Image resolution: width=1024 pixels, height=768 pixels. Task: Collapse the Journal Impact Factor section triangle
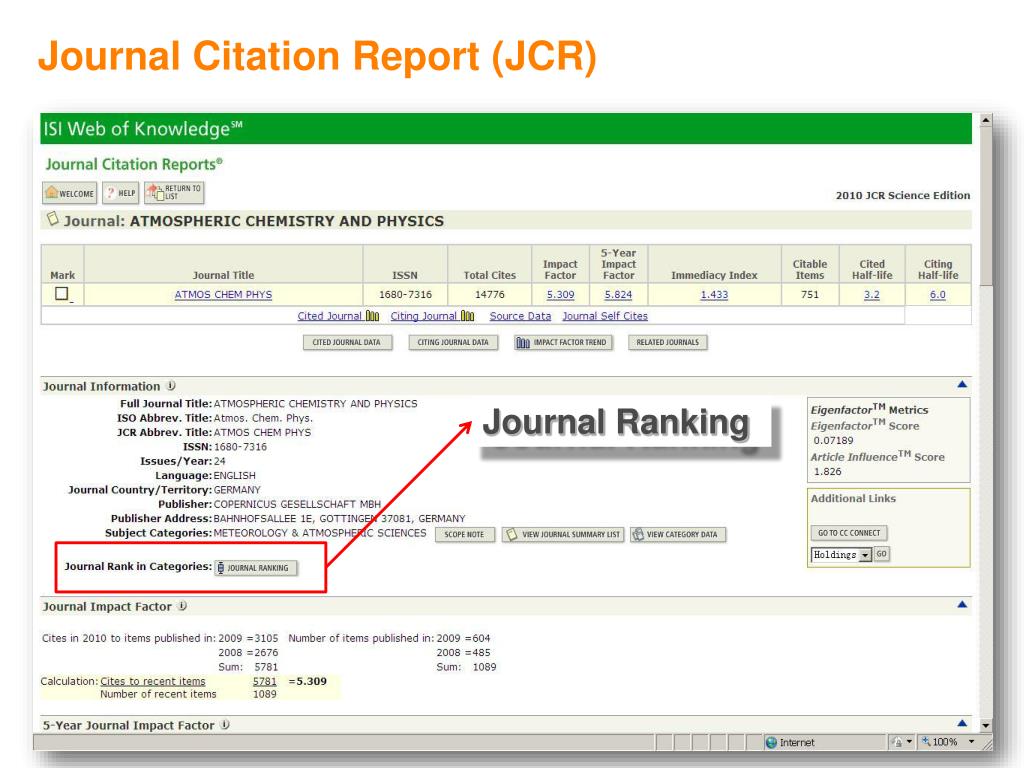(x=962, y=605)
